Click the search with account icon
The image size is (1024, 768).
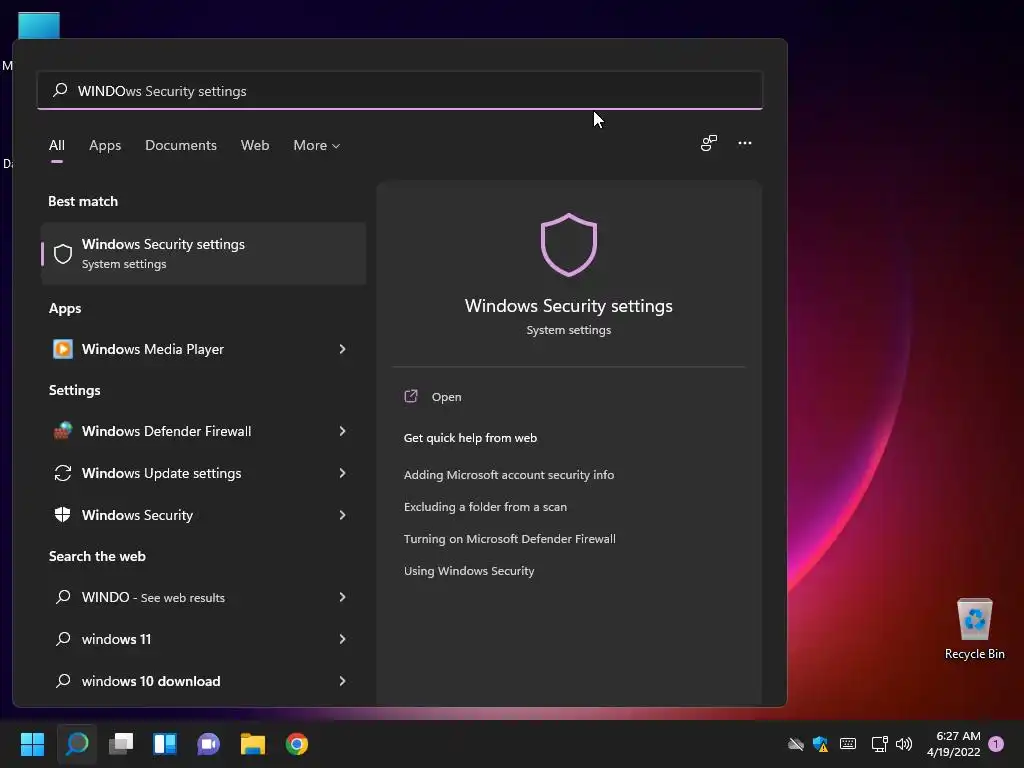(x=709, y=143)
